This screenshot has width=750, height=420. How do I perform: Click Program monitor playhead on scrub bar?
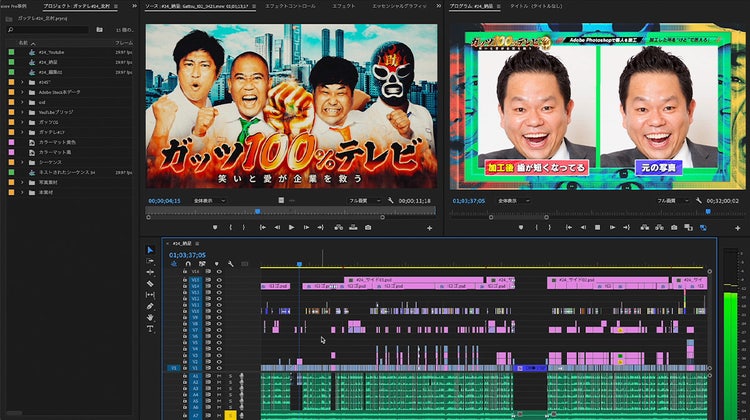click(x=708, y=211)
